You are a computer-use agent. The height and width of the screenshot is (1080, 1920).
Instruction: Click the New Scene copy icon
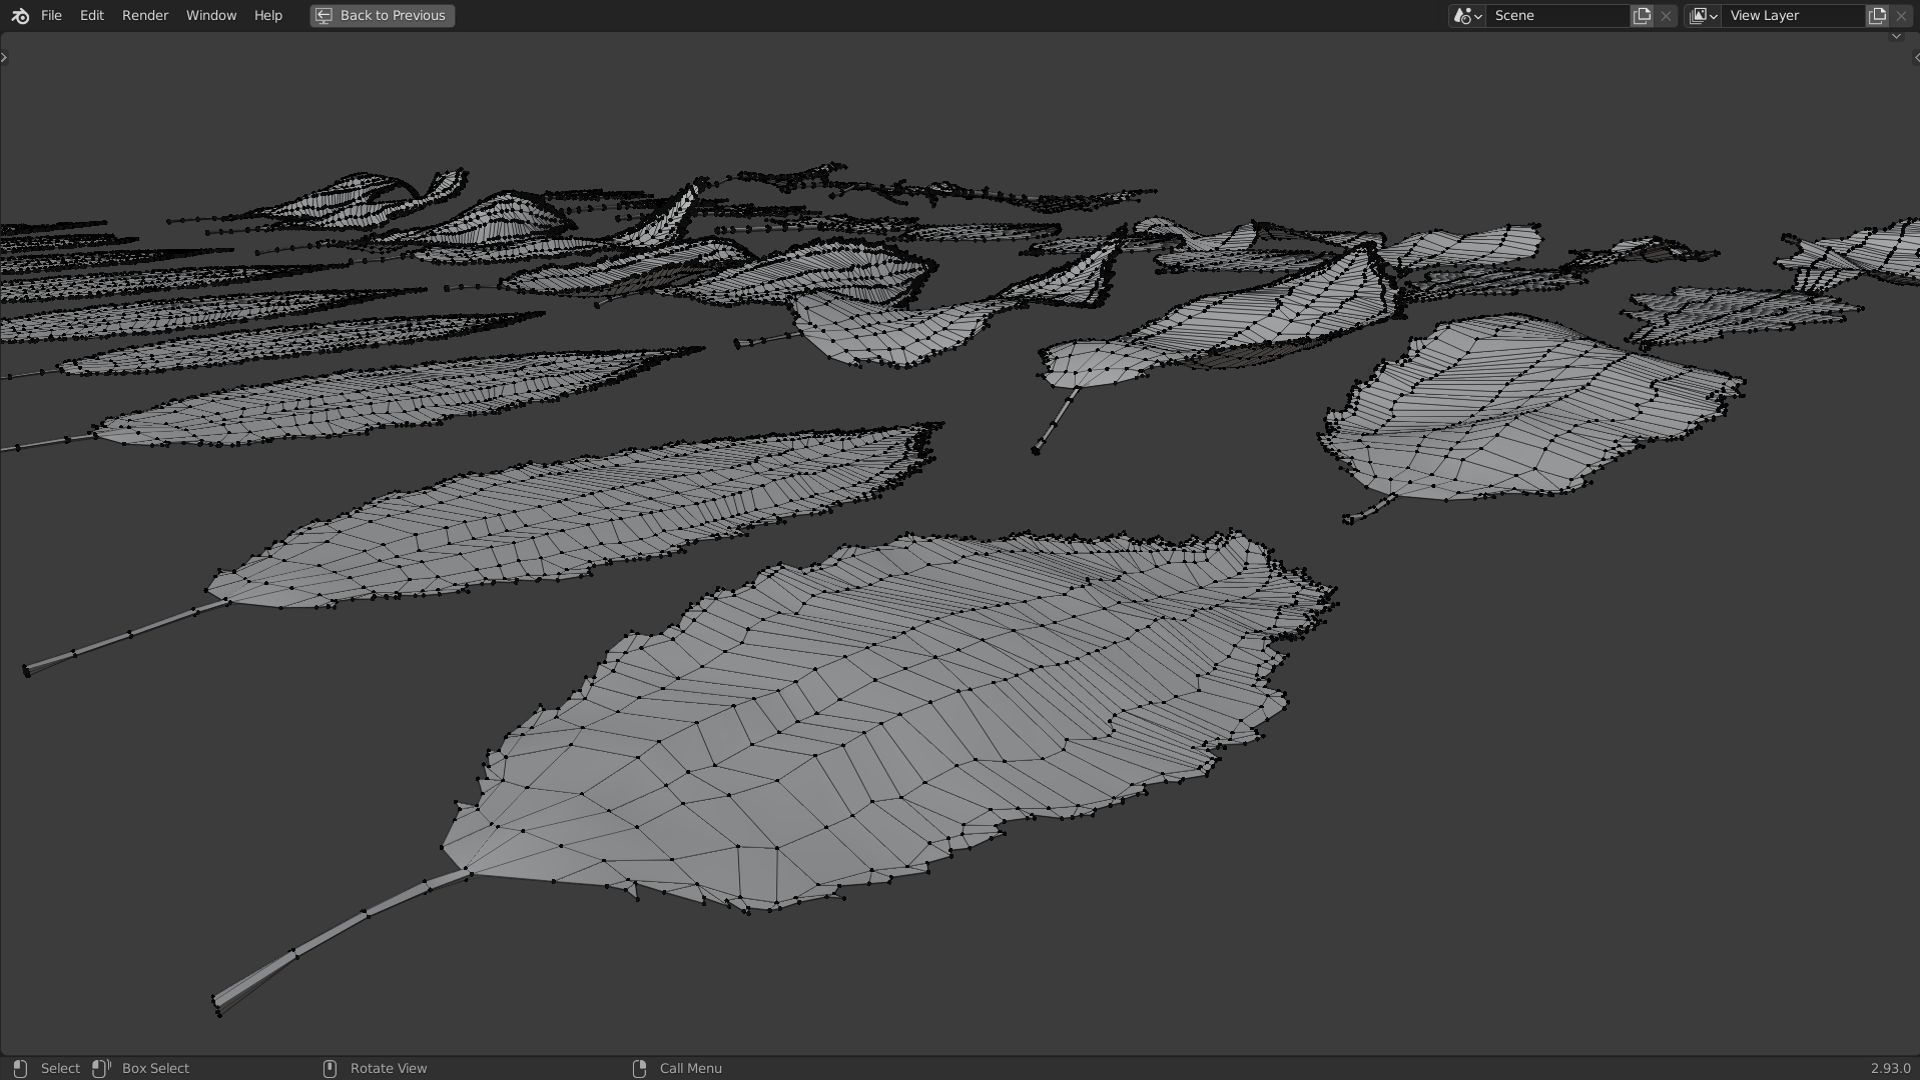(1642, 16)
